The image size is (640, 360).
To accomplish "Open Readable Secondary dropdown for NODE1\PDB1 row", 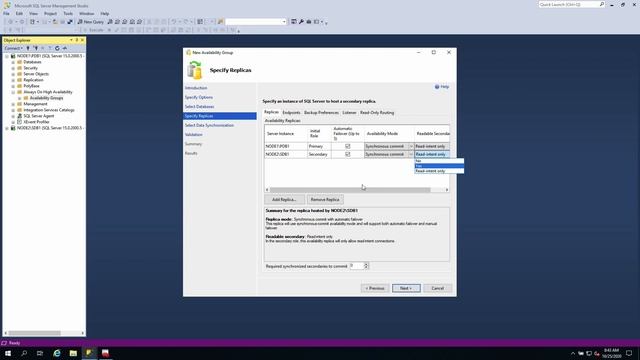I will [432, 146].
